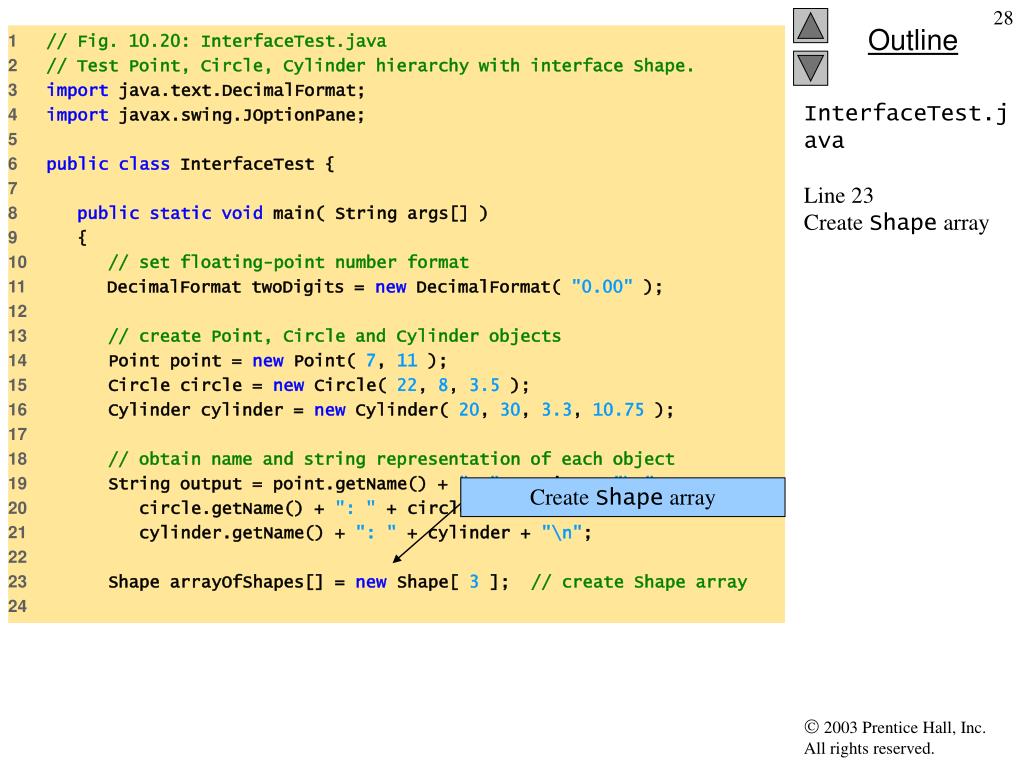Click the "0.00" string literal

click(602, 287)
